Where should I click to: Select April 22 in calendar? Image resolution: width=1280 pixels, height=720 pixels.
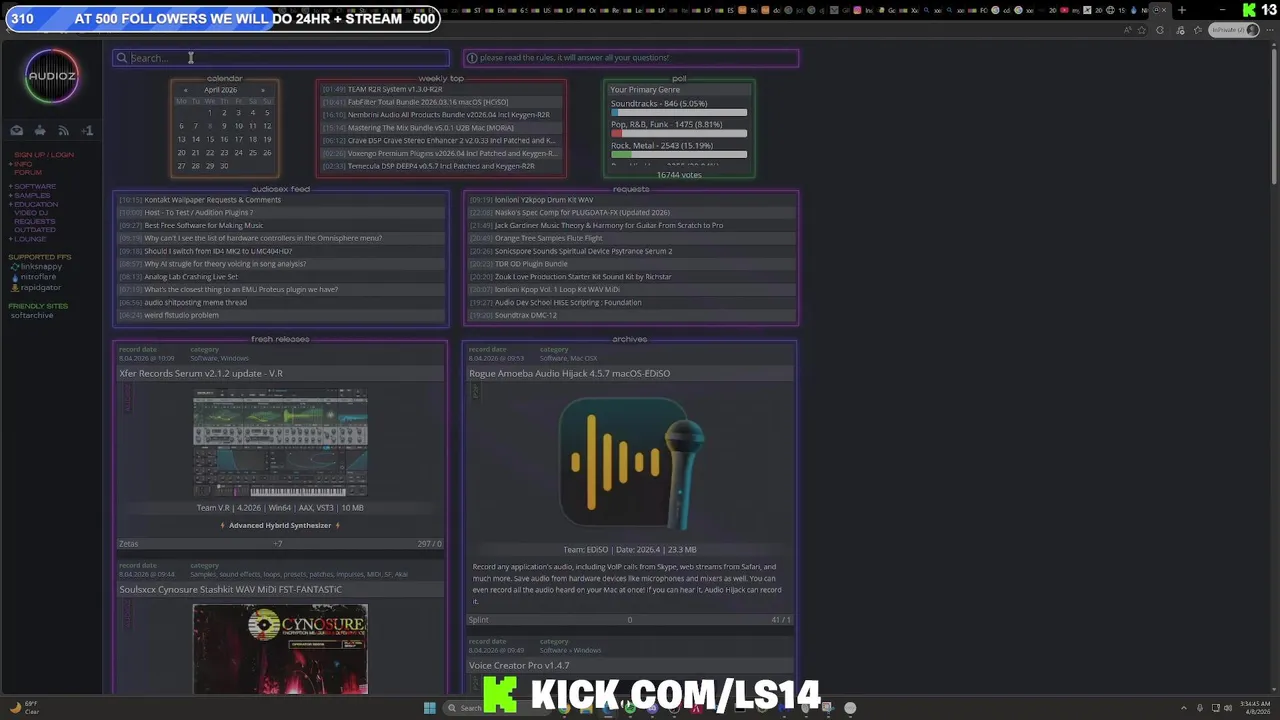[x=210, y=153]
